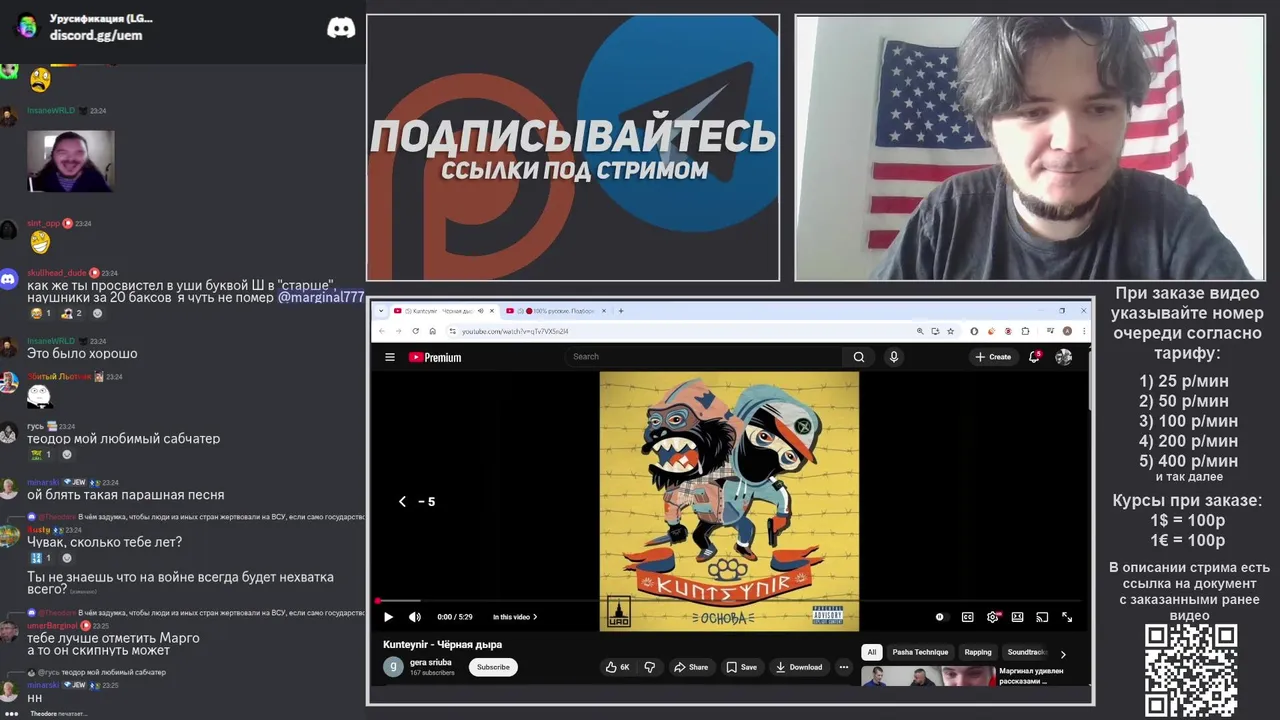Download the video
Screen dimensions: 1280x720
click(x=799, y=667)
